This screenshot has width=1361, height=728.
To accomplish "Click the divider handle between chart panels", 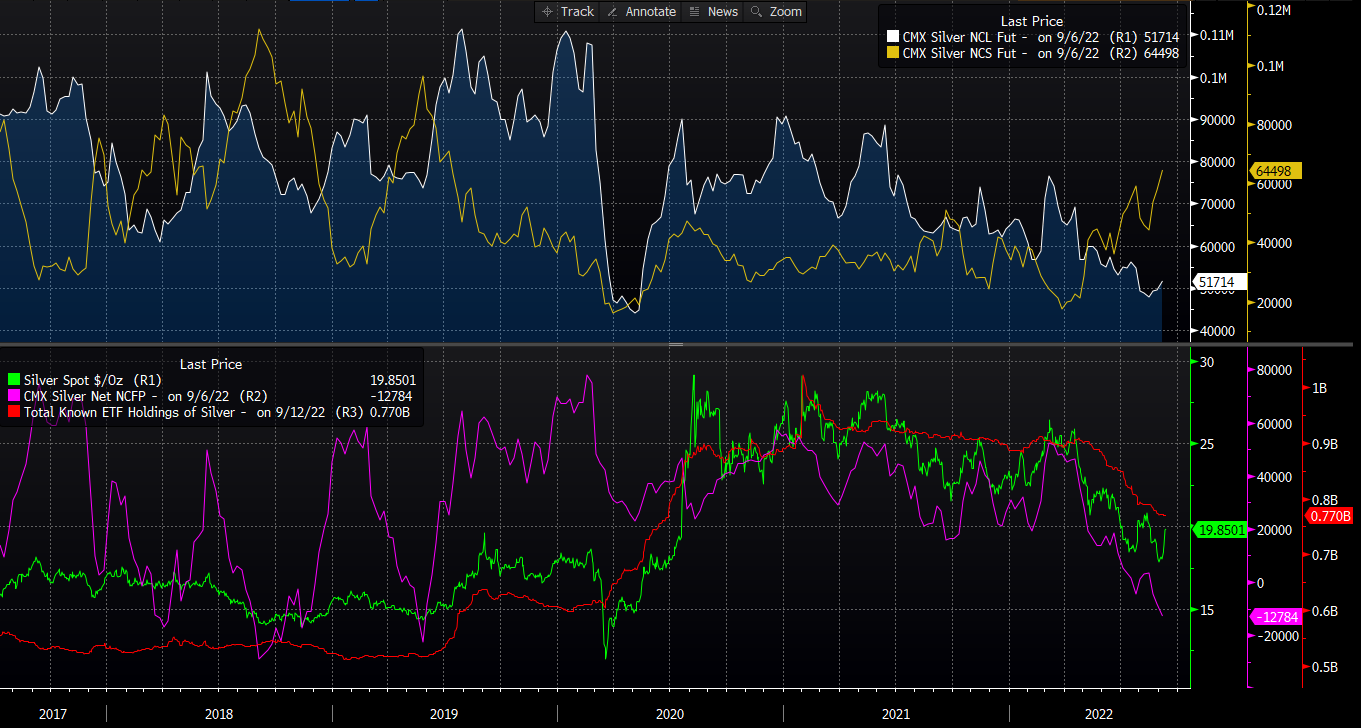I will tap(676, 344).
